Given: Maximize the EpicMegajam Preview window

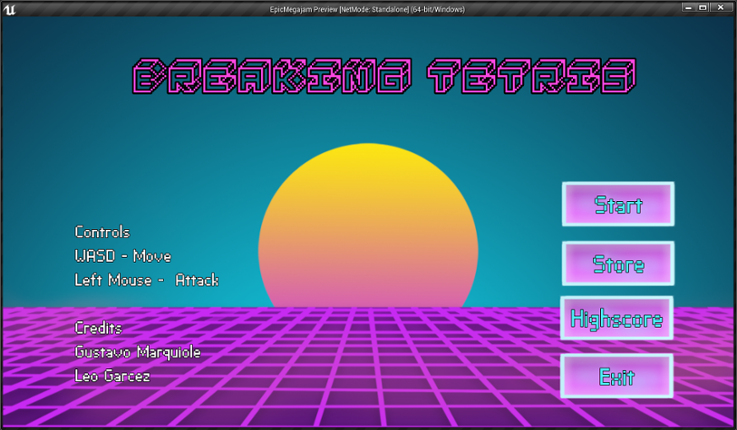Looking at the screenshot, I should pyautogui.click(x=703, y=7).
